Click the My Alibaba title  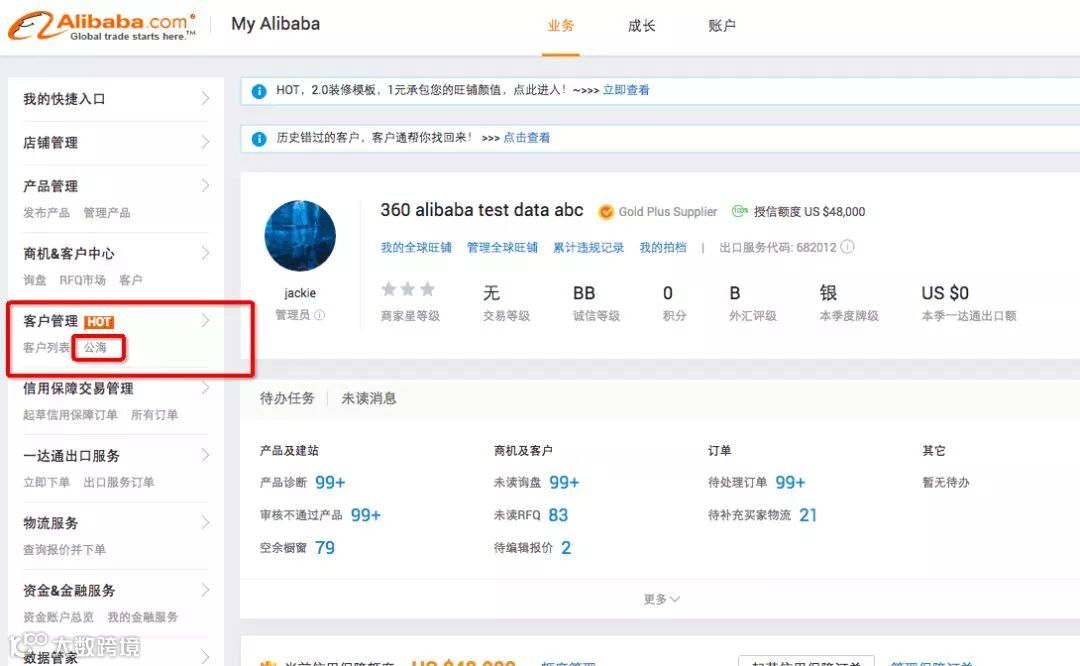[276, 24]
